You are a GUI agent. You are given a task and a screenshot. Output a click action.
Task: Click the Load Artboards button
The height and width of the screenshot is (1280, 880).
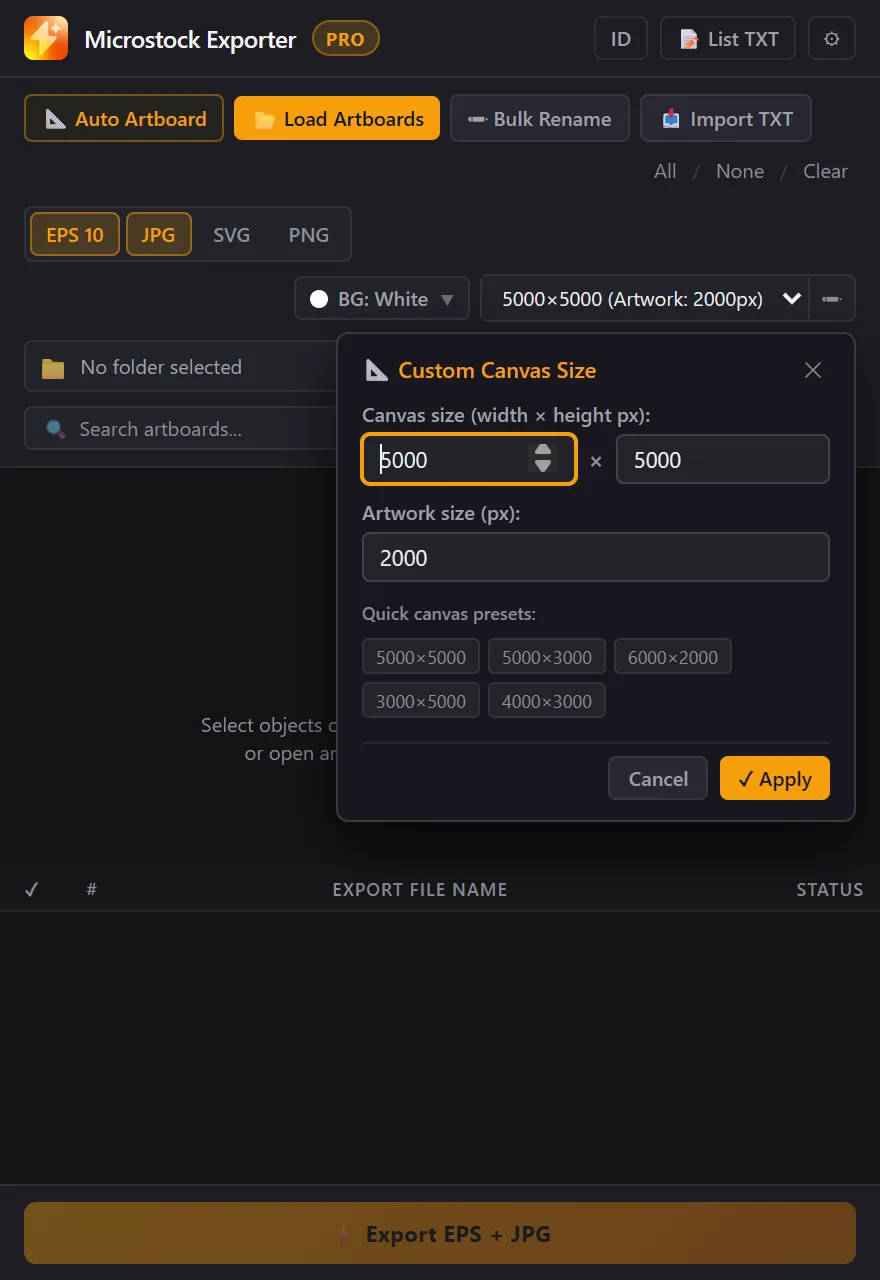click(337, 119)
